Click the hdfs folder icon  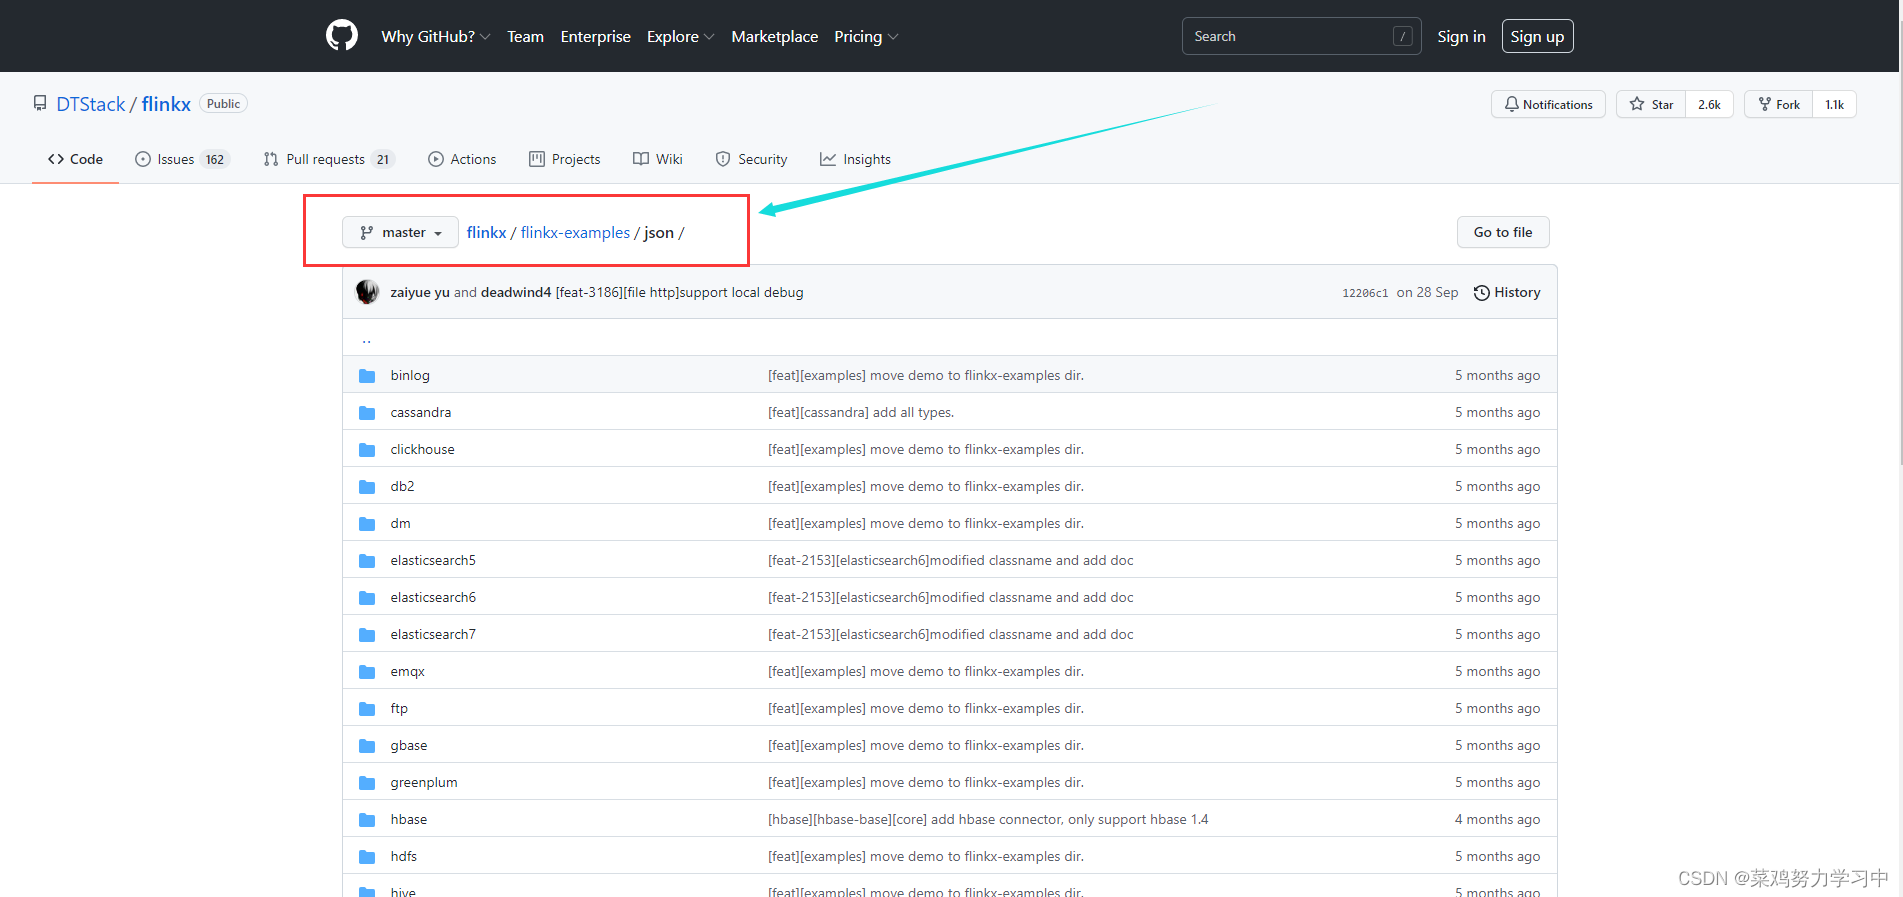[367, 857]
